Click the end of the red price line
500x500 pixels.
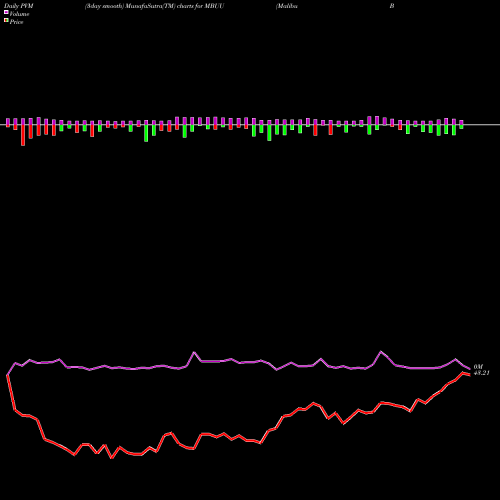pos(469,375)
